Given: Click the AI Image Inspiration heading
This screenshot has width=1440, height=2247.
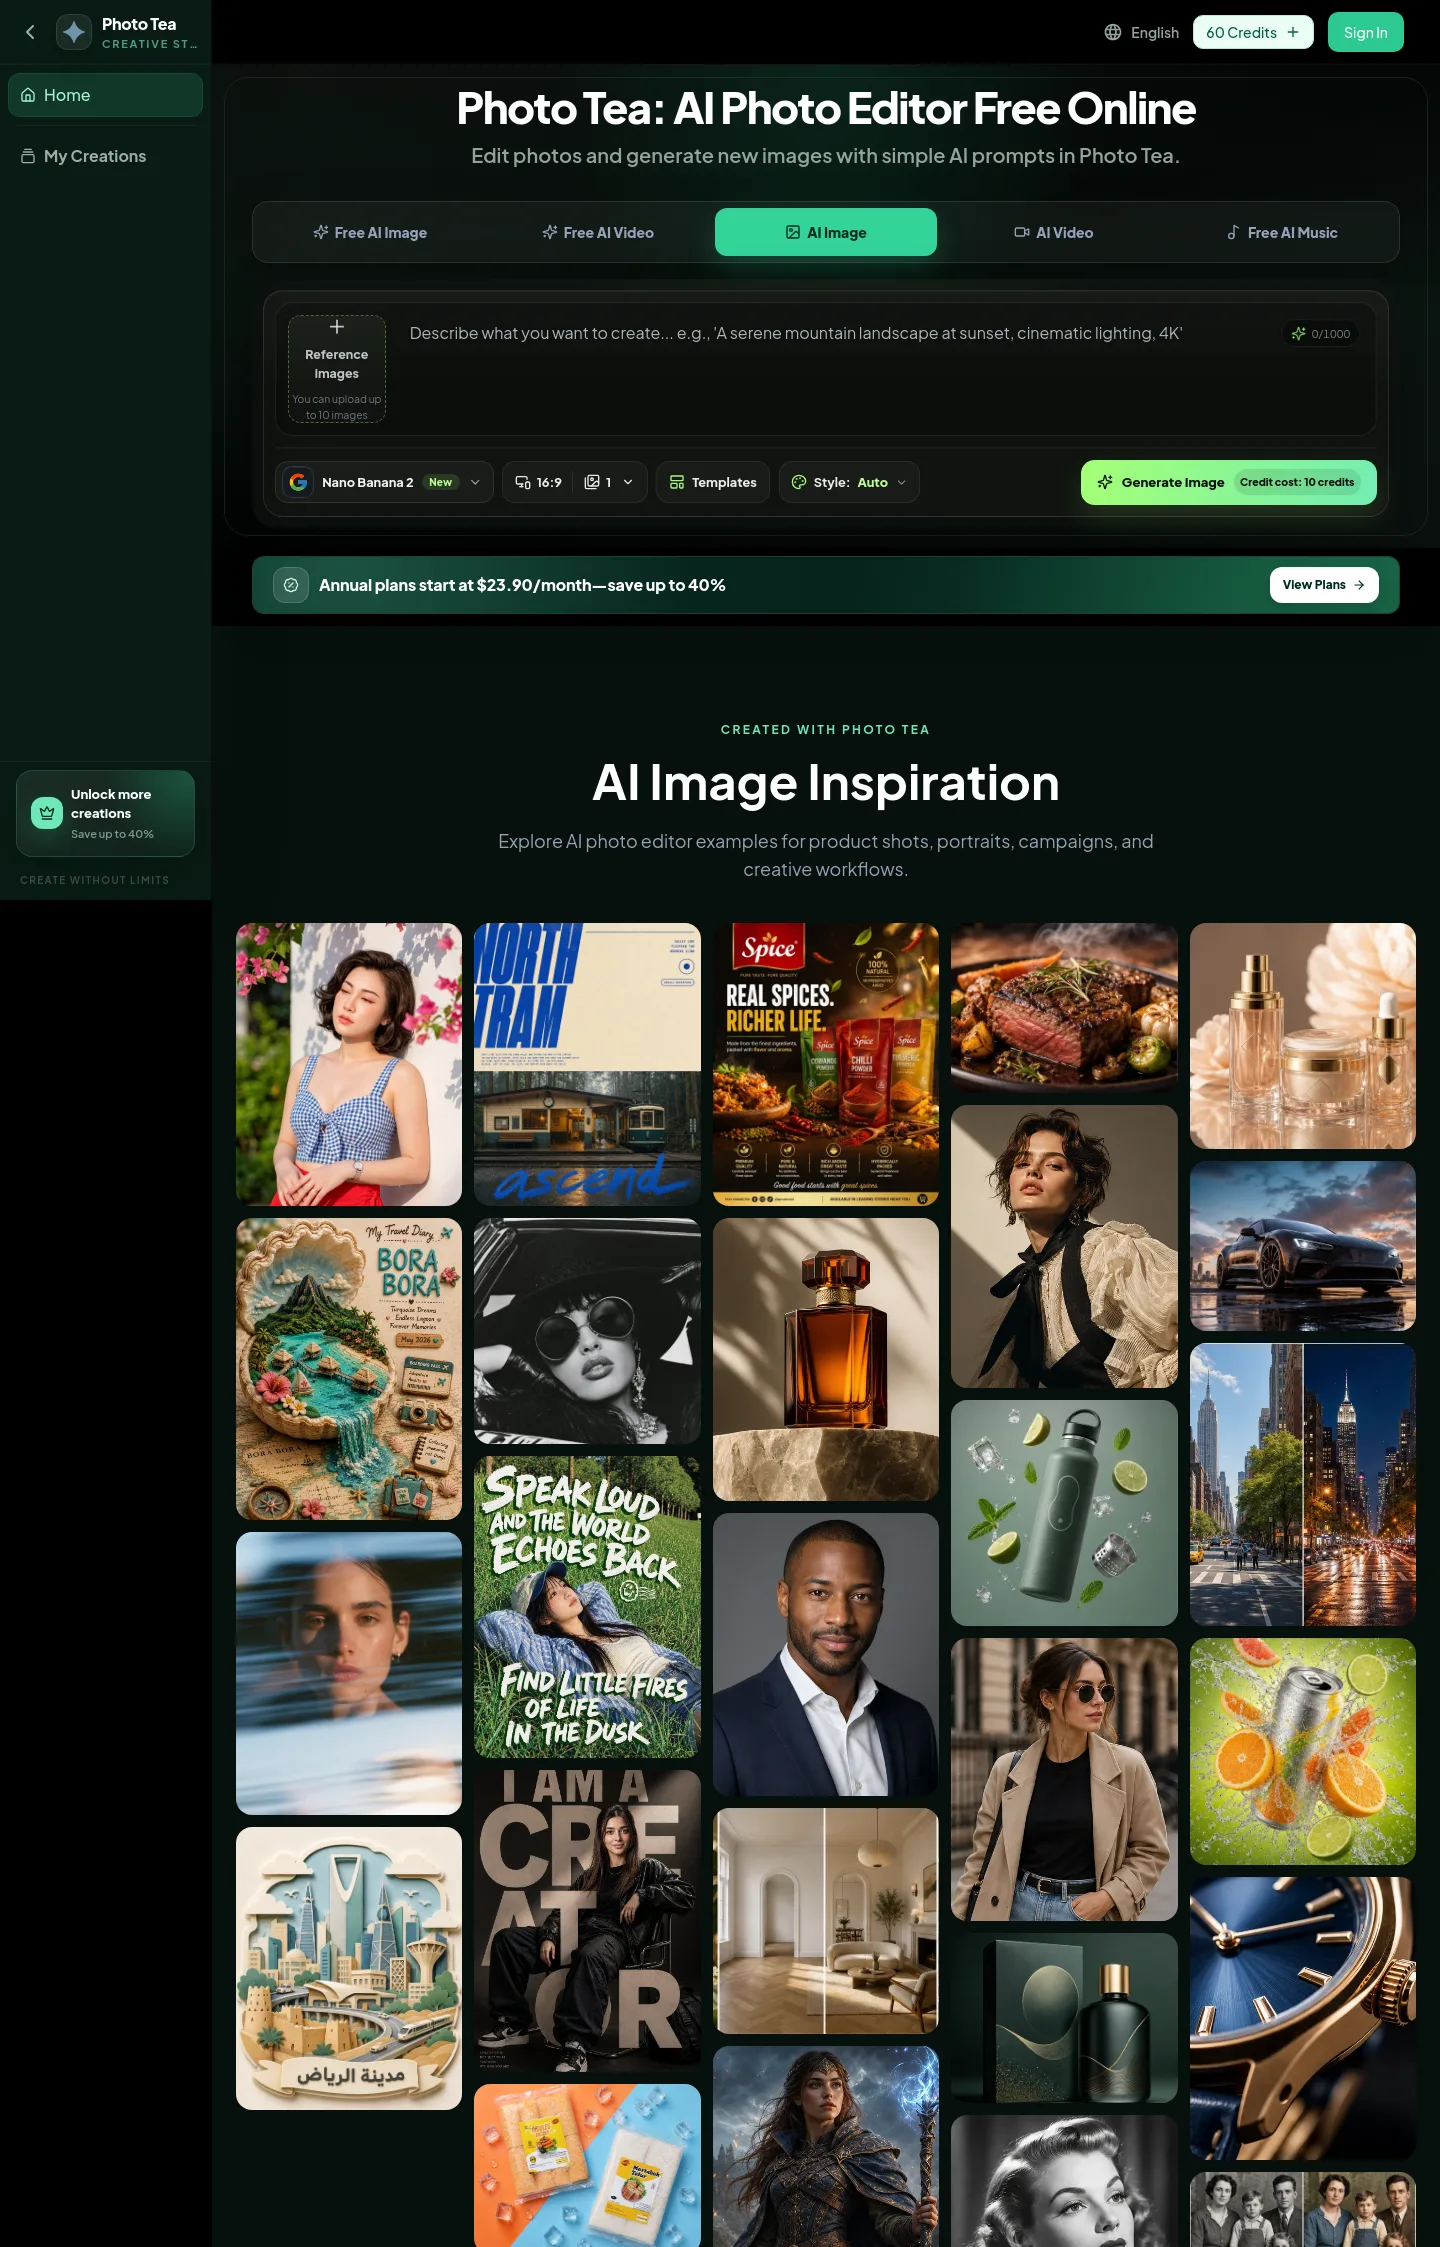Looking at the screenshot, I should pos(826,782).
